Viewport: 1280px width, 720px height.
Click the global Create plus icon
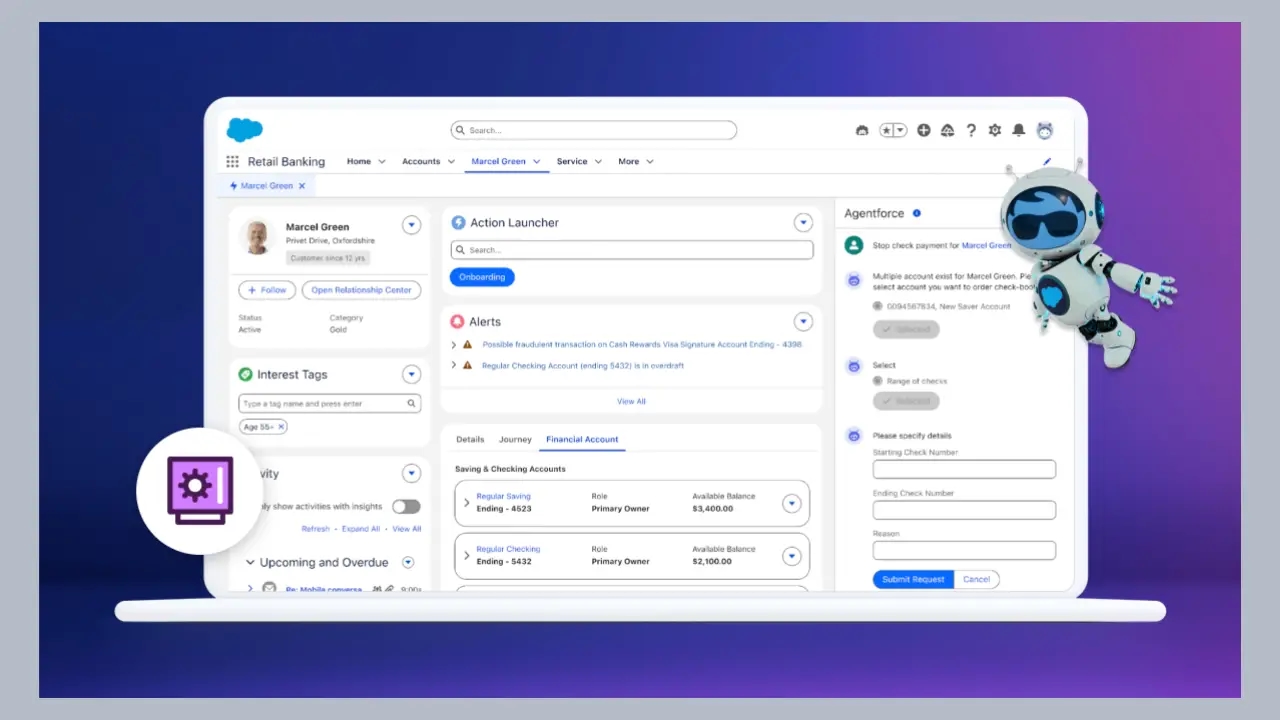923,130
